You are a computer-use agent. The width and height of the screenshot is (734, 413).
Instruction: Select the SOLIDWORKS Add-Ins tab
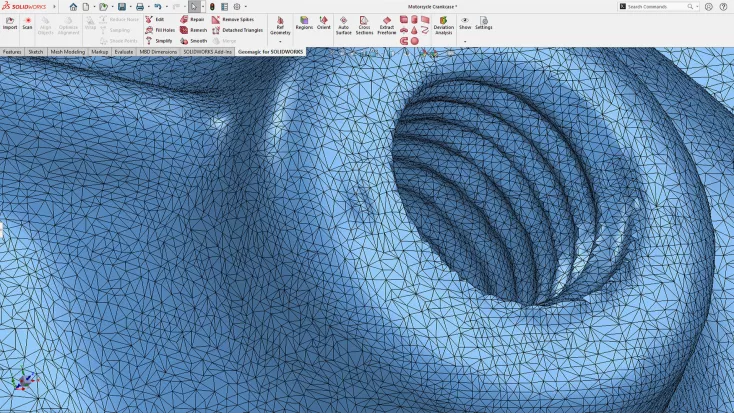[207, 52]
